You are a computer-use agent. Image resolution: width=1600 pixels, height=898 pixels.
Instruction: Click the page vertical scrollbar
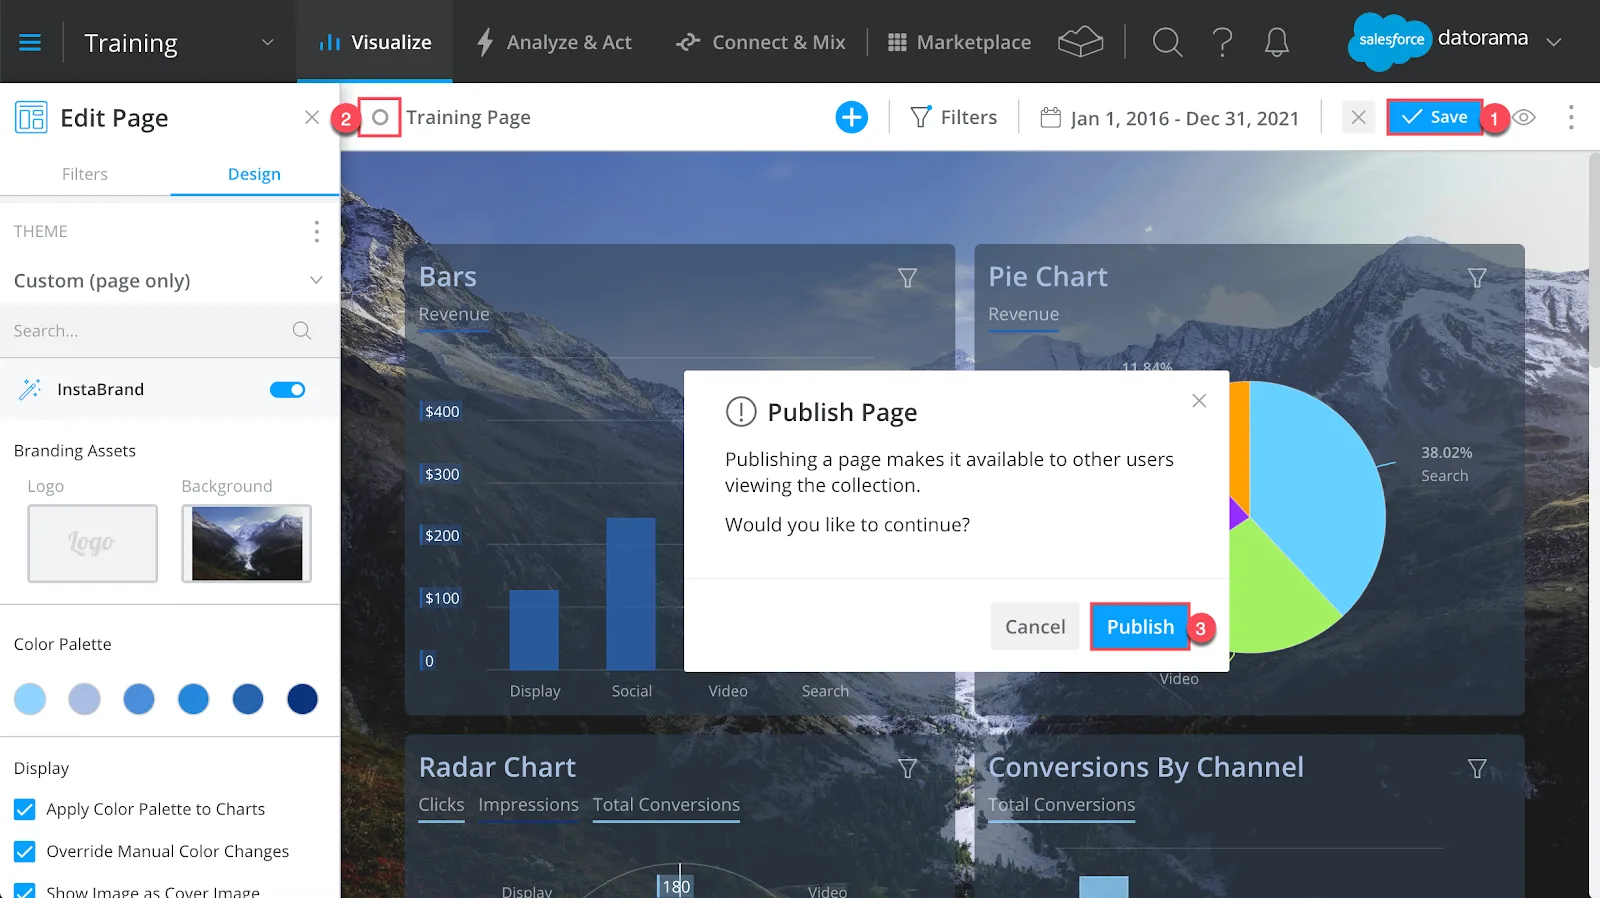[x=1594, y=260]
